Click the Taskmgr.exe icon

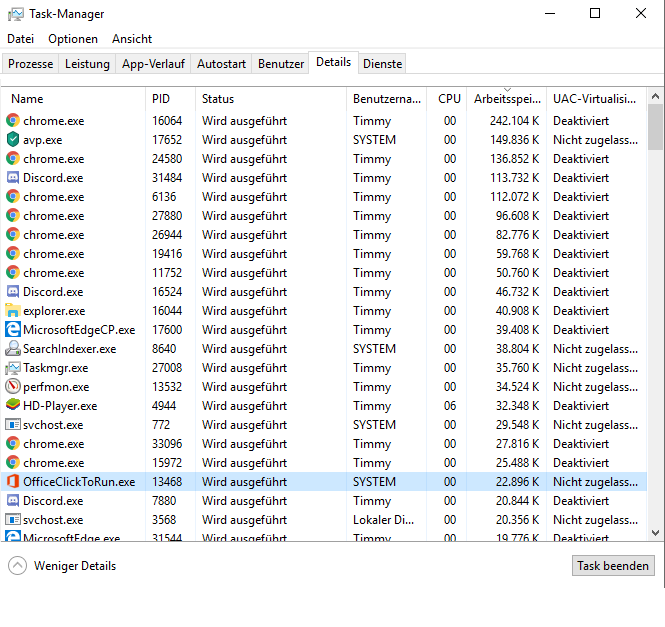coord(13,367)
